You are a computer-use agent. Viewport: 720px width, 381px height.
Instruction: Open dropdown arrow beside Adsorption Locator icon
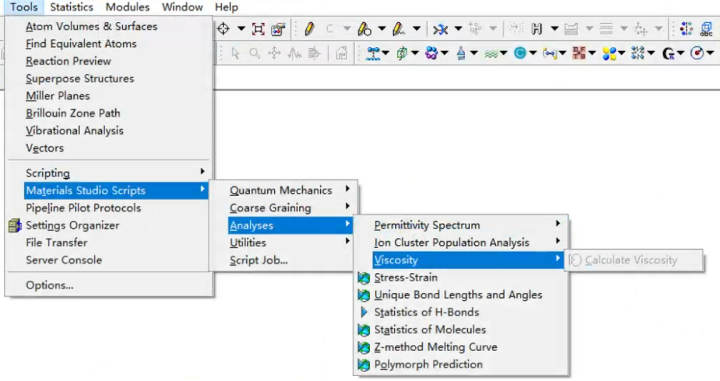(x=386, y=54)
